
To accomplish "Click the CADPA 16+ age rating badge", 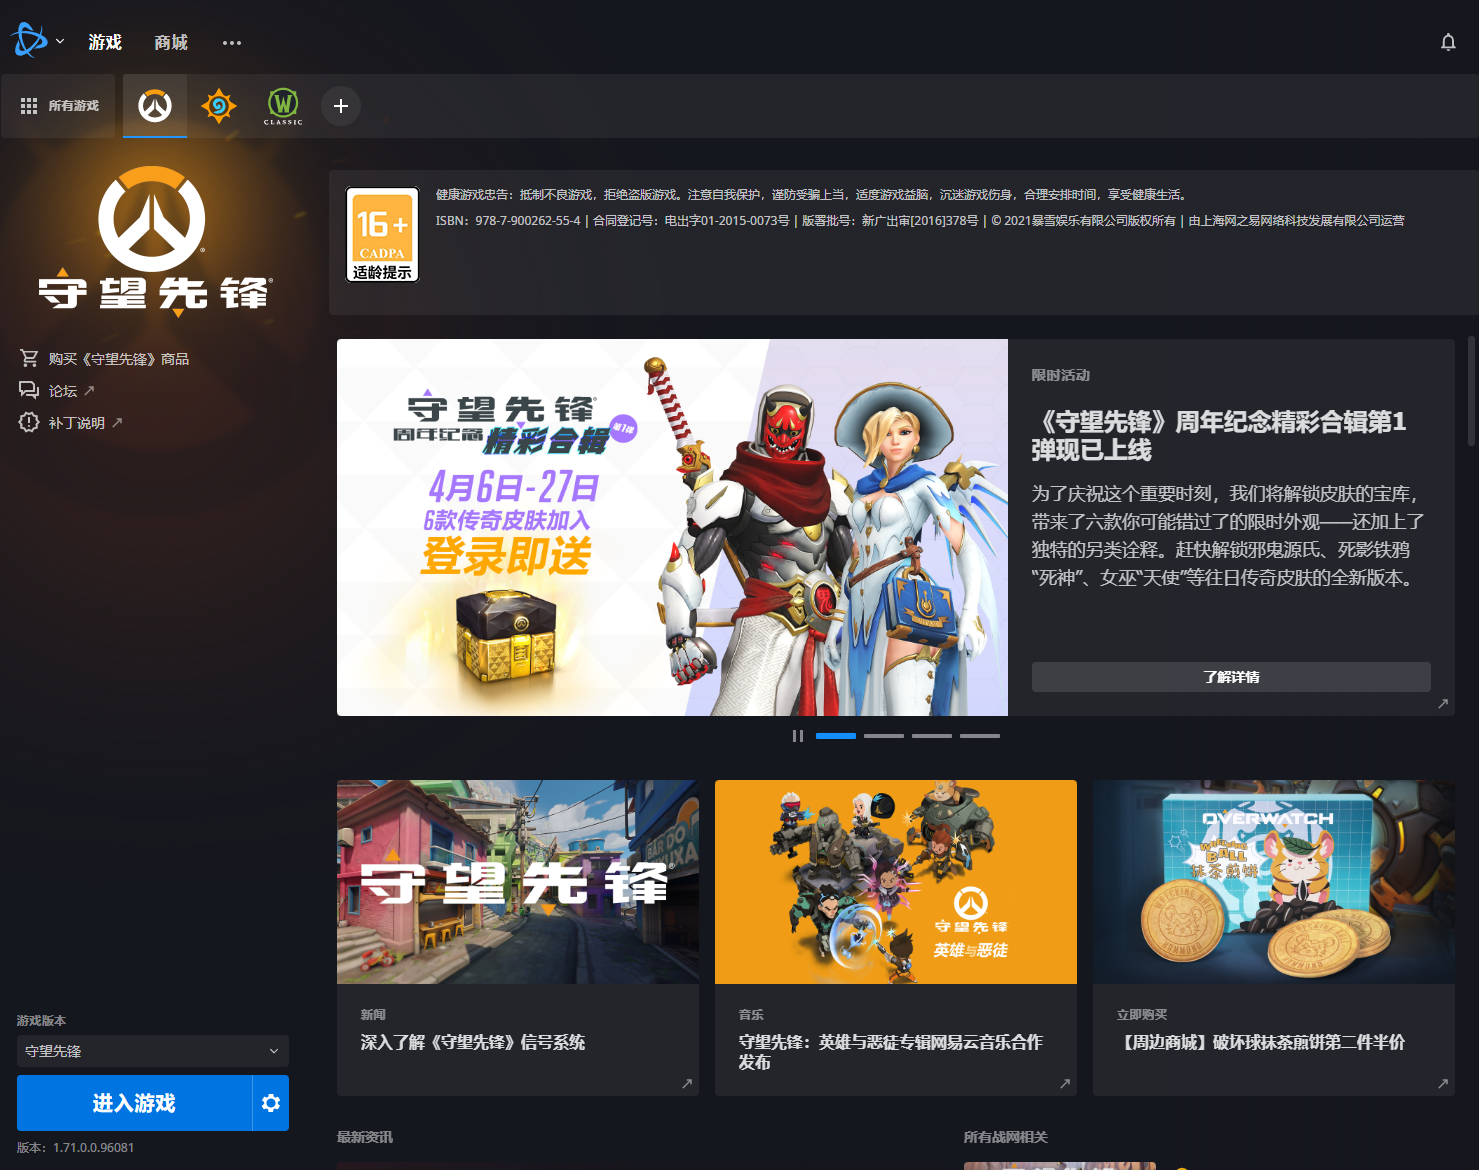I will 382,234.
